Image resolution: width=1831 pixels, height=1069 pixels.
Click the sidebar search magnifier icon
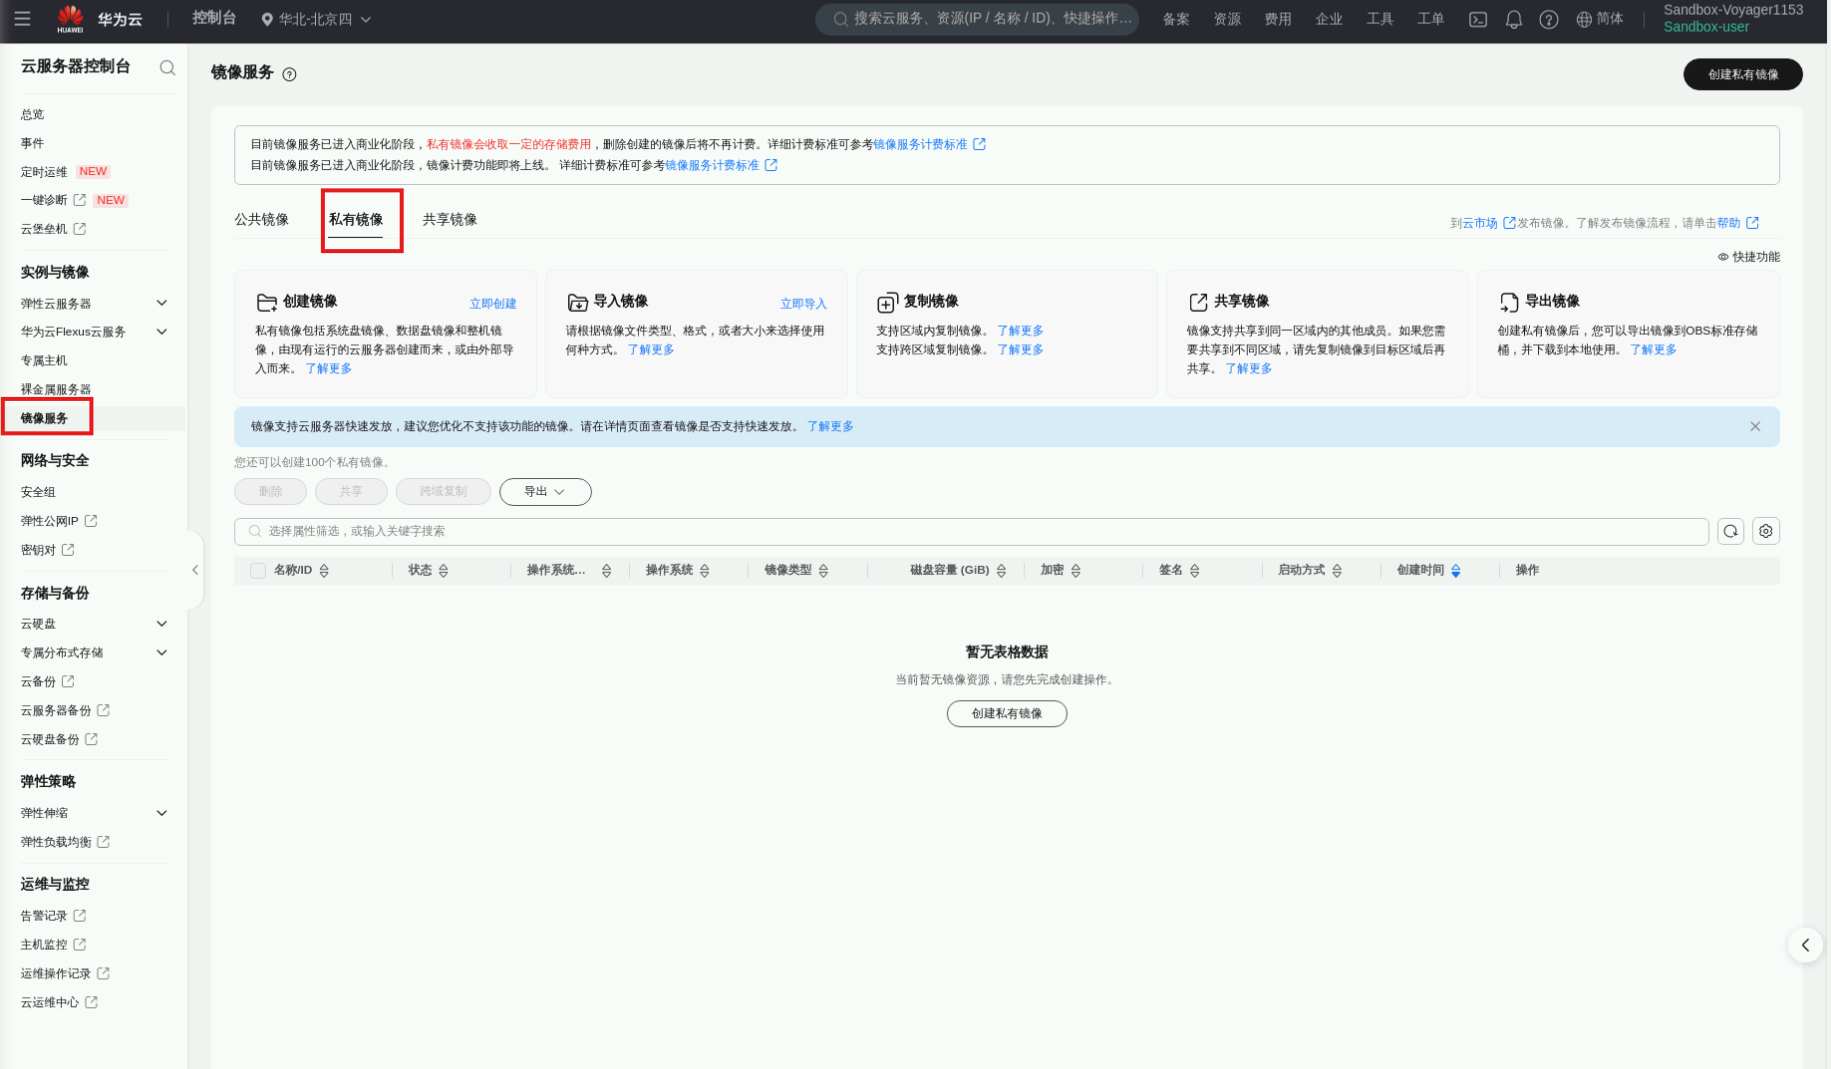point(167,68)
